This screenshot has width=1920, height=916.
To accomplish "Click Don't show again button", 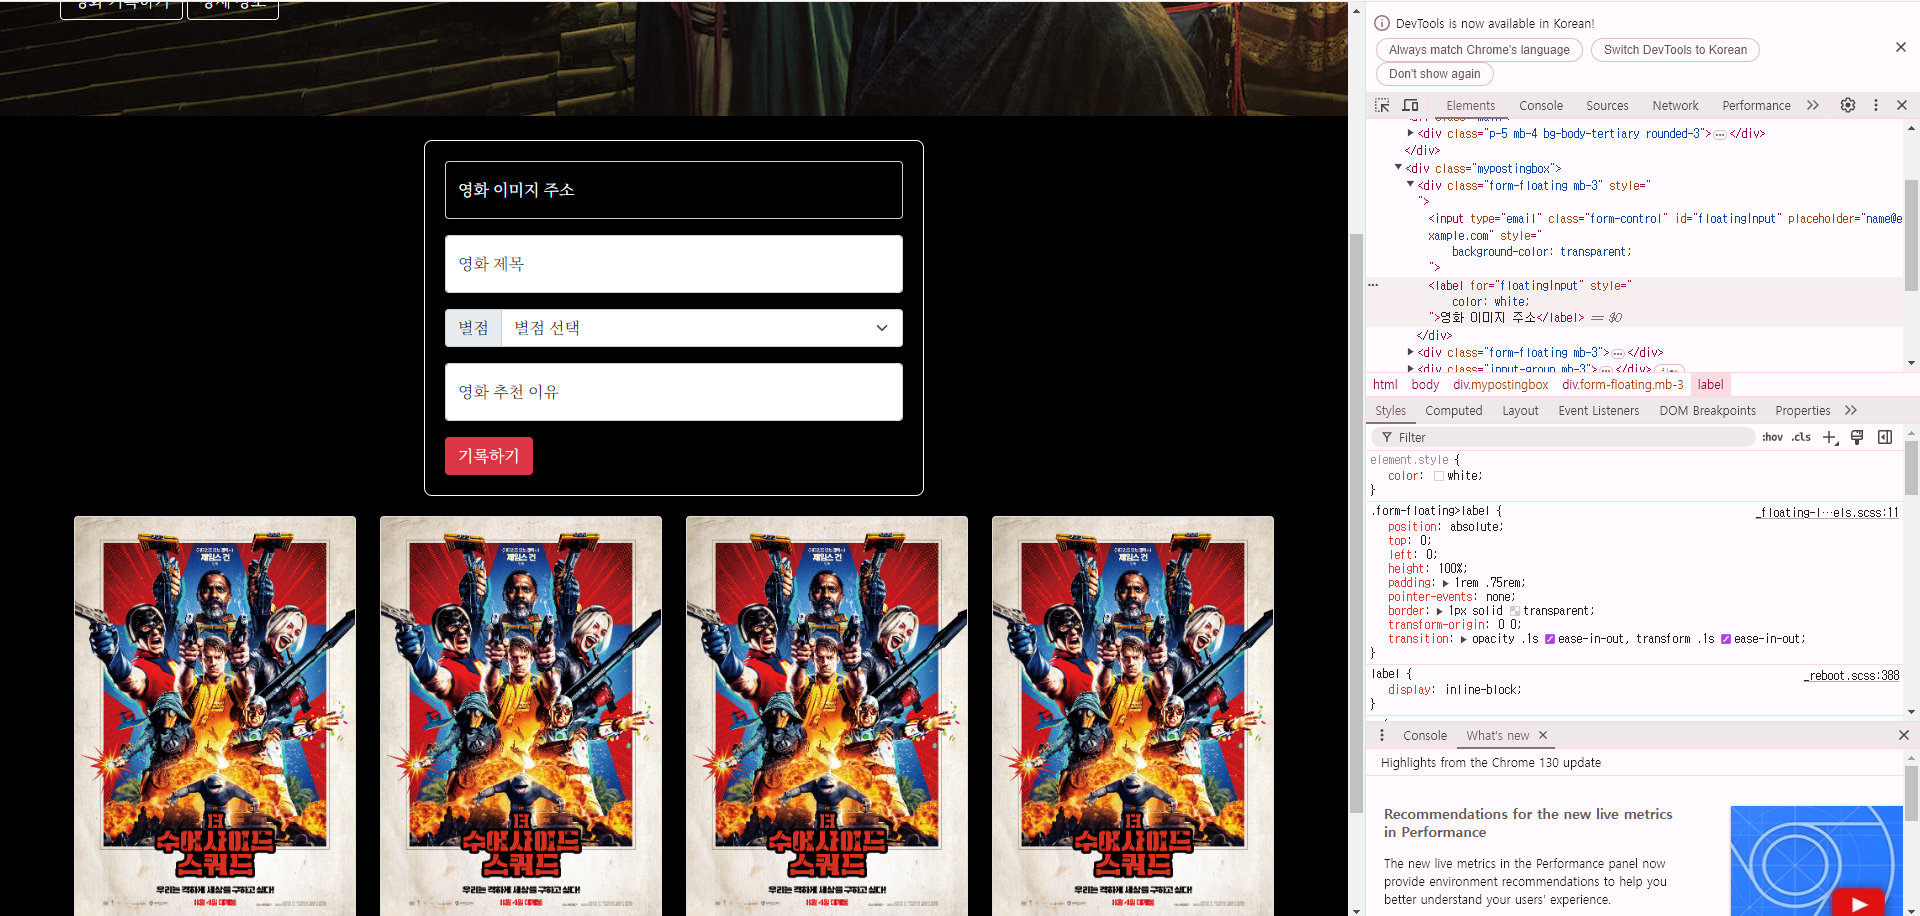I will click(1434, 74).
